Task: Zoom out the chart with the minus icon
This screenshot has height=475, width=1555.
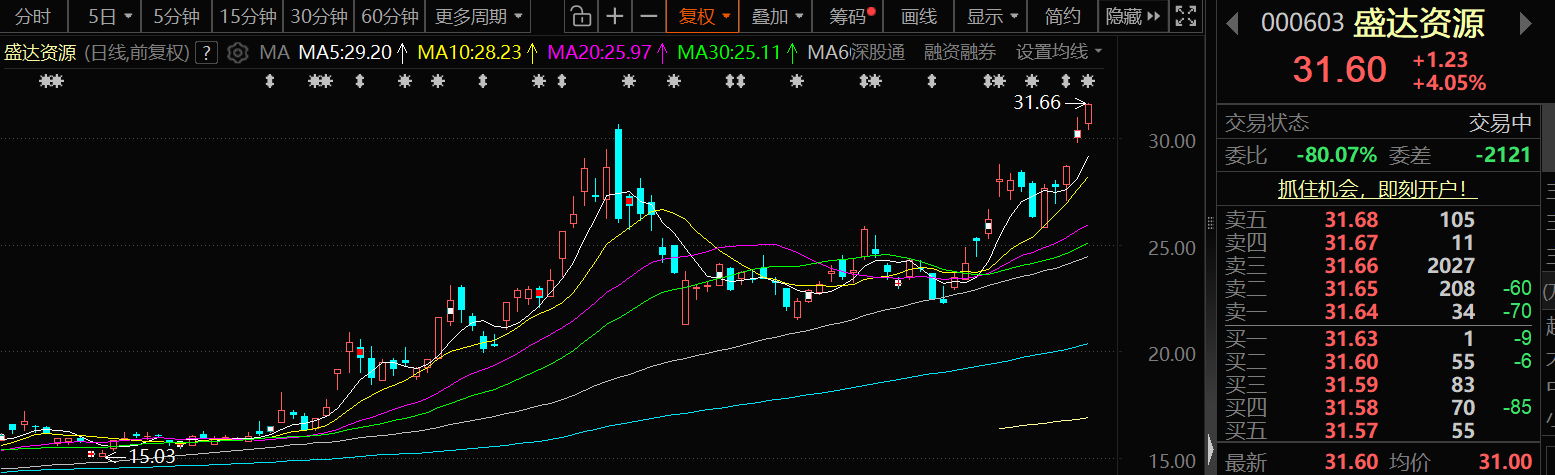Action: [649, 16]
